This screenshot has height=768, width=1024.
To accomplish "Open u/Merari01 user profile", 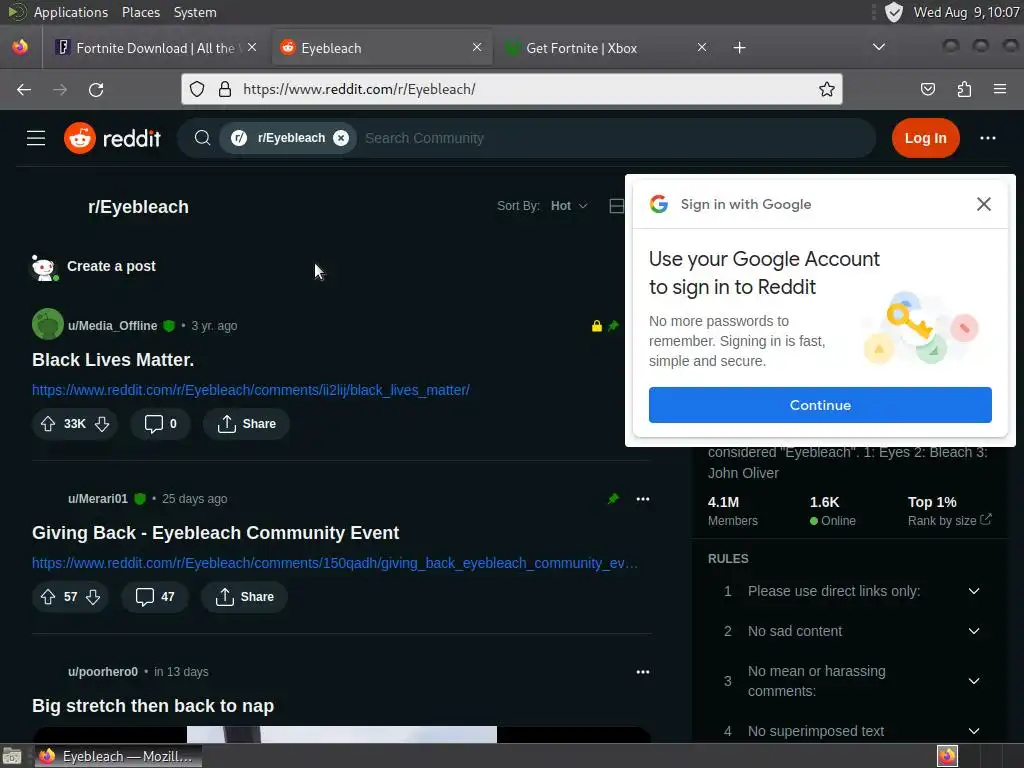I will (98, 498).
